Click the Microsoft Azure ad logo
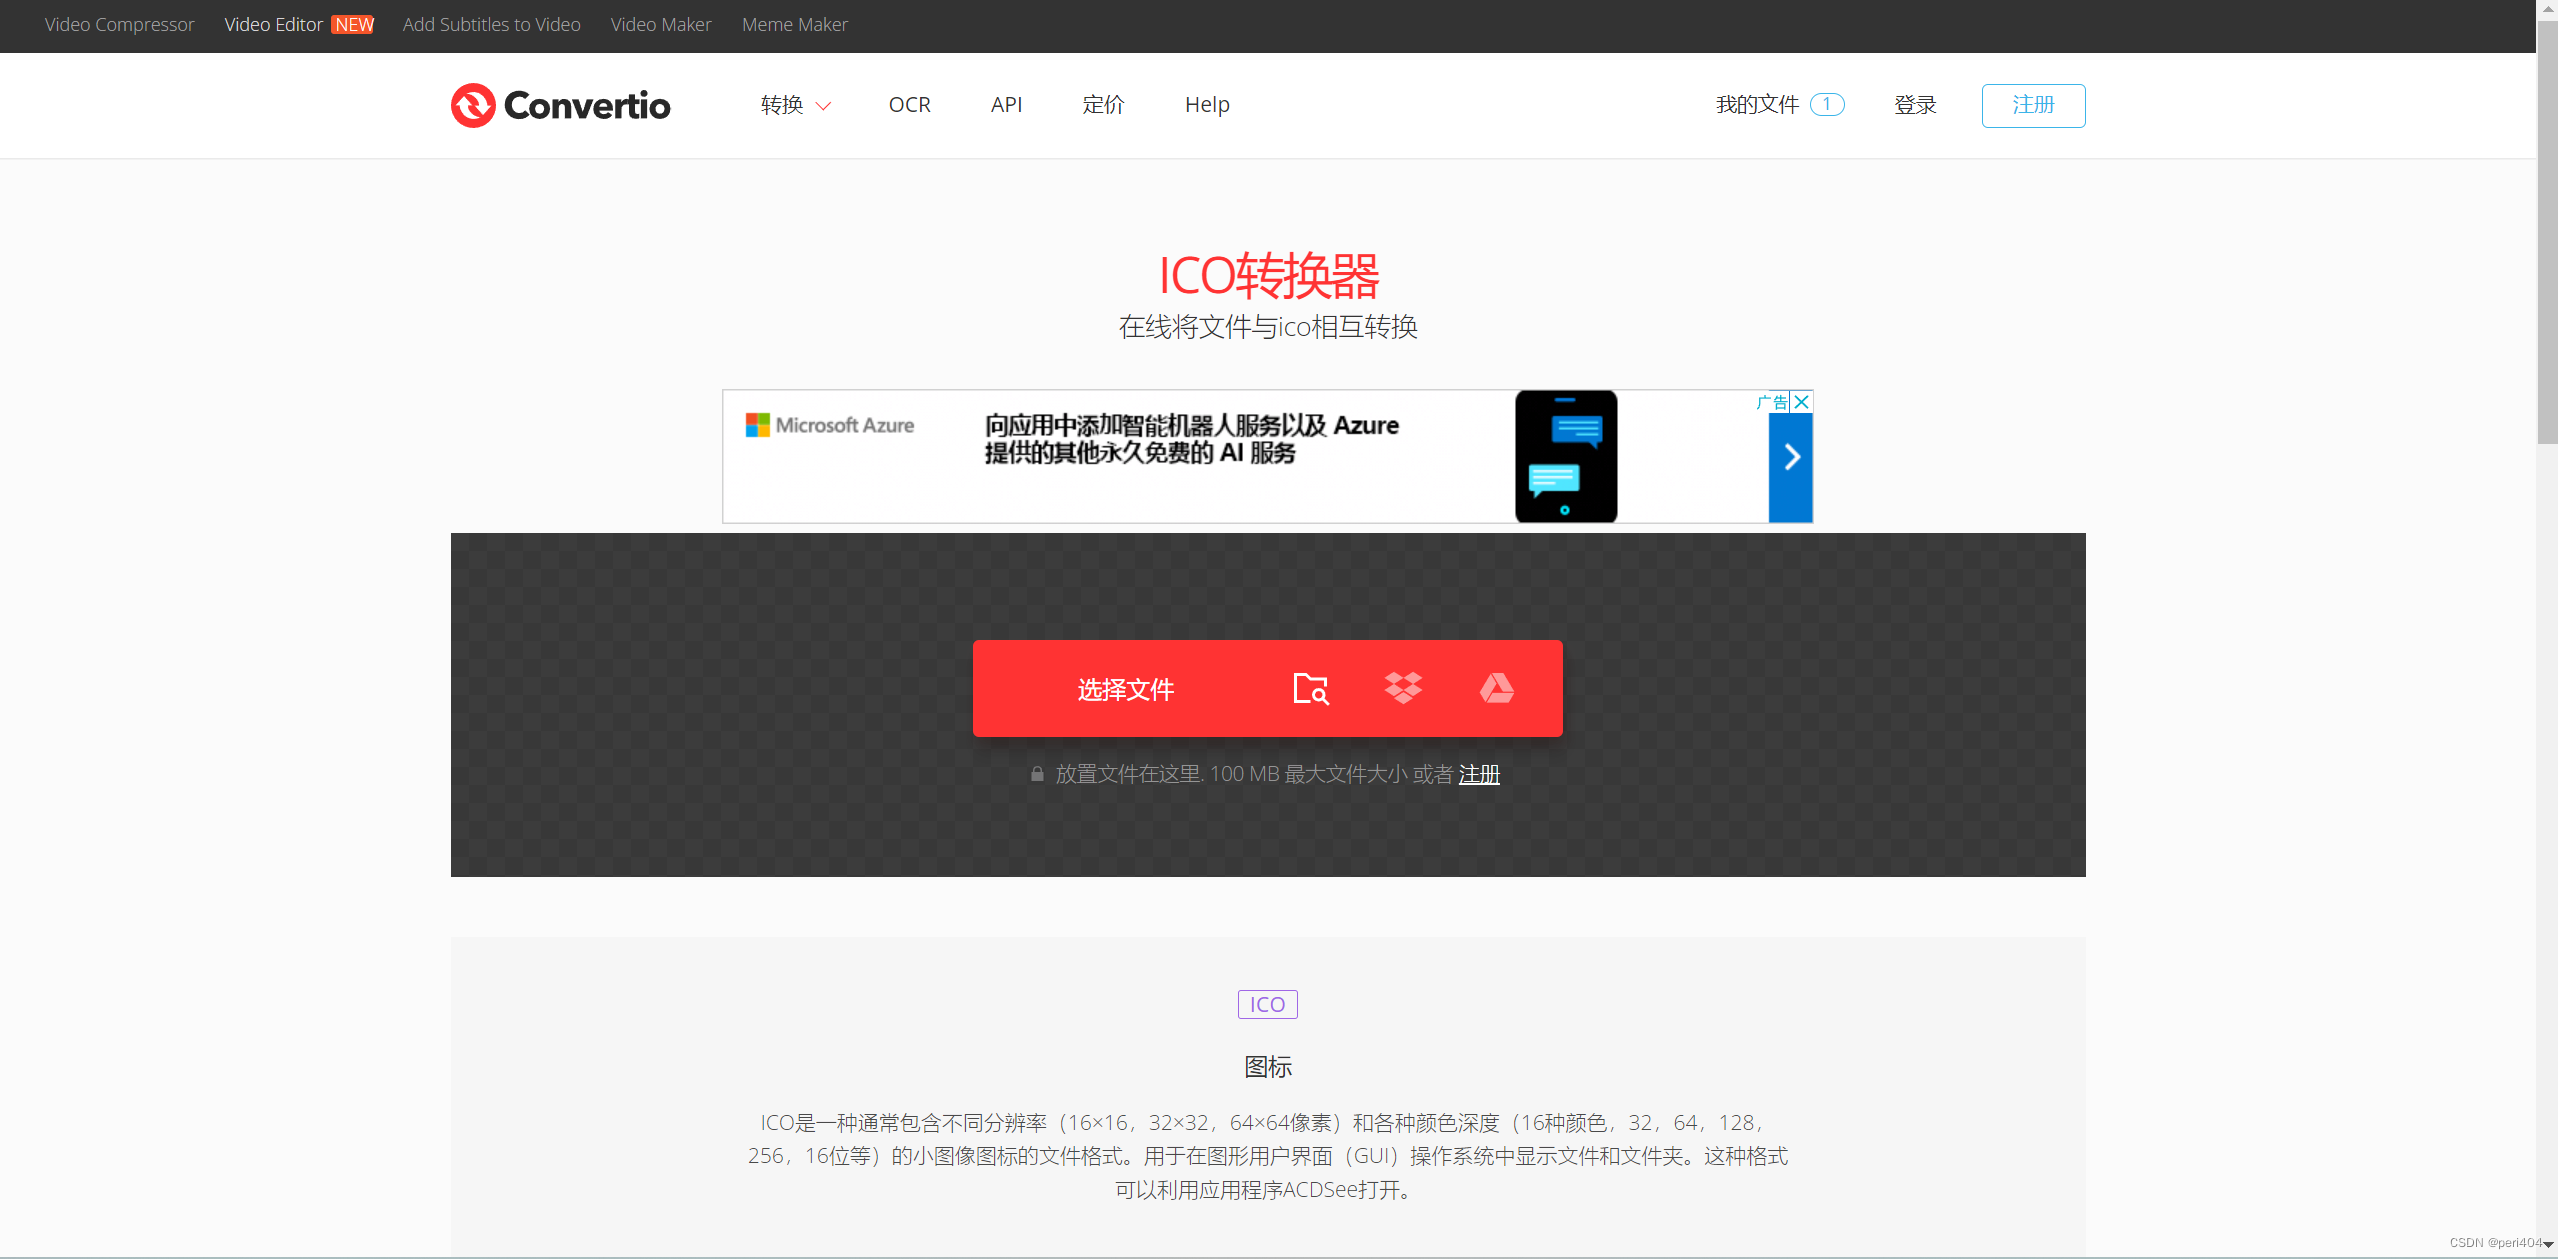 [830, 425]
